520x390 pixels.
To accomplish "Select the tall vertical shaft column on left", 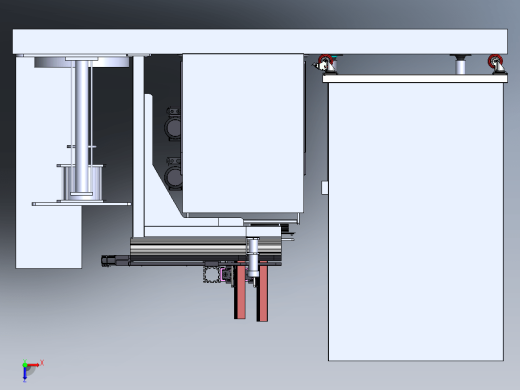I will coord(82,127).
